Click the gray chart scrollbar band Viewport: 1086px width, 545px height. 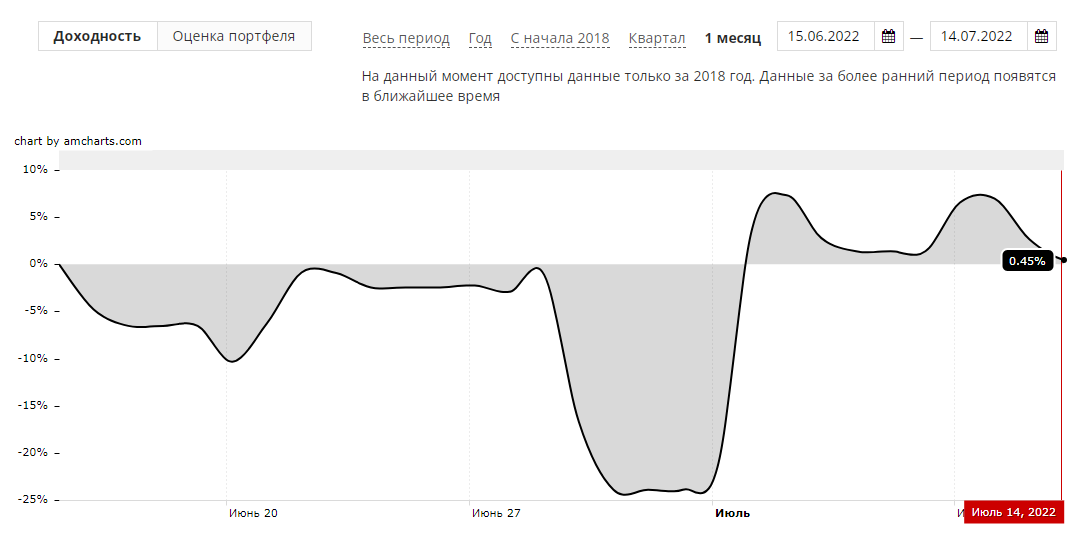point(560,160)
